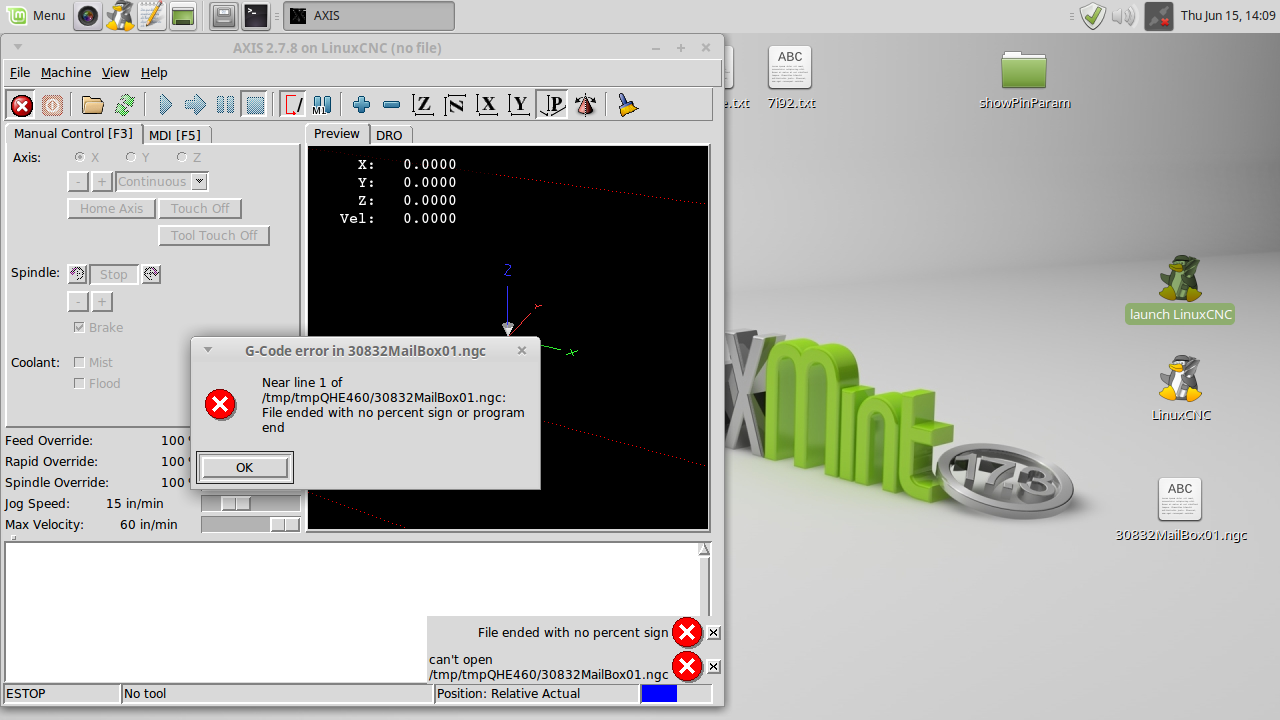Select the Y axis radio button
The image size is (1280, 720).
[130, 157]
